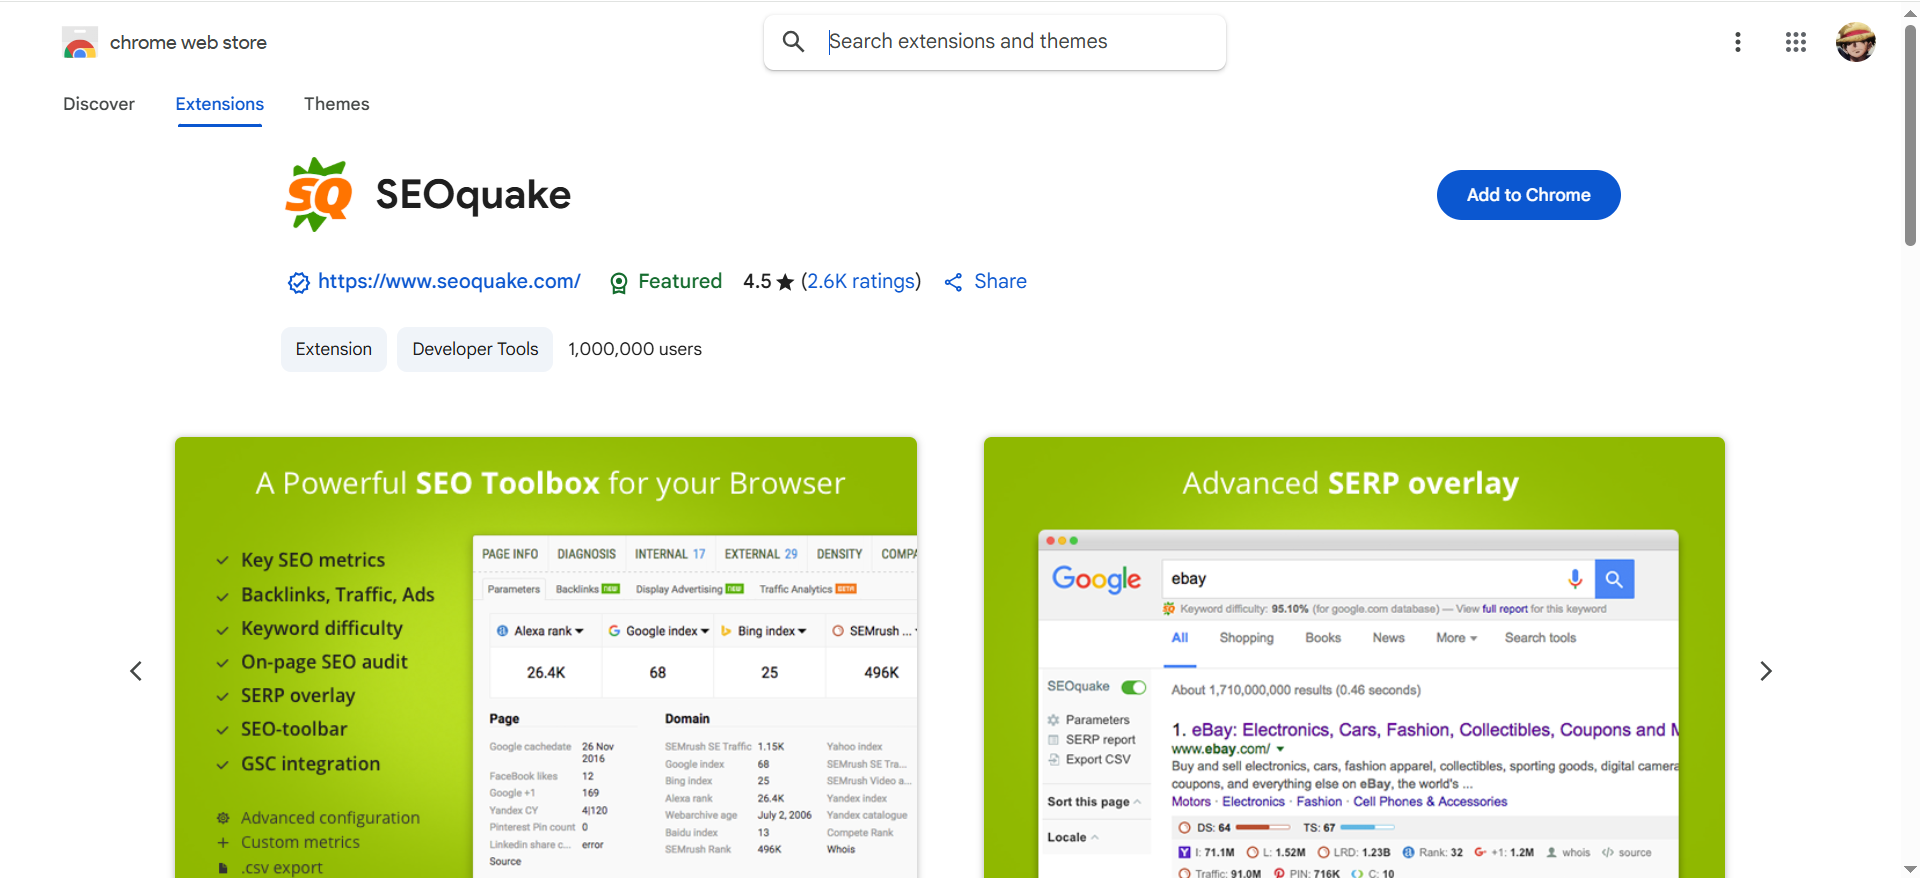
Task: Click the SEOquake title heading
Action: pos(473,194)
